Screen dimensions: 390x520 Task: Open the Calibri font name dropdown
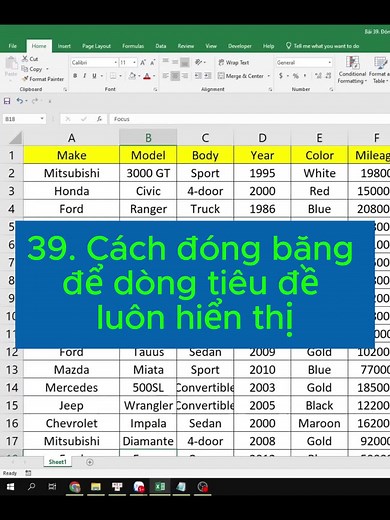tap(115, 62)
